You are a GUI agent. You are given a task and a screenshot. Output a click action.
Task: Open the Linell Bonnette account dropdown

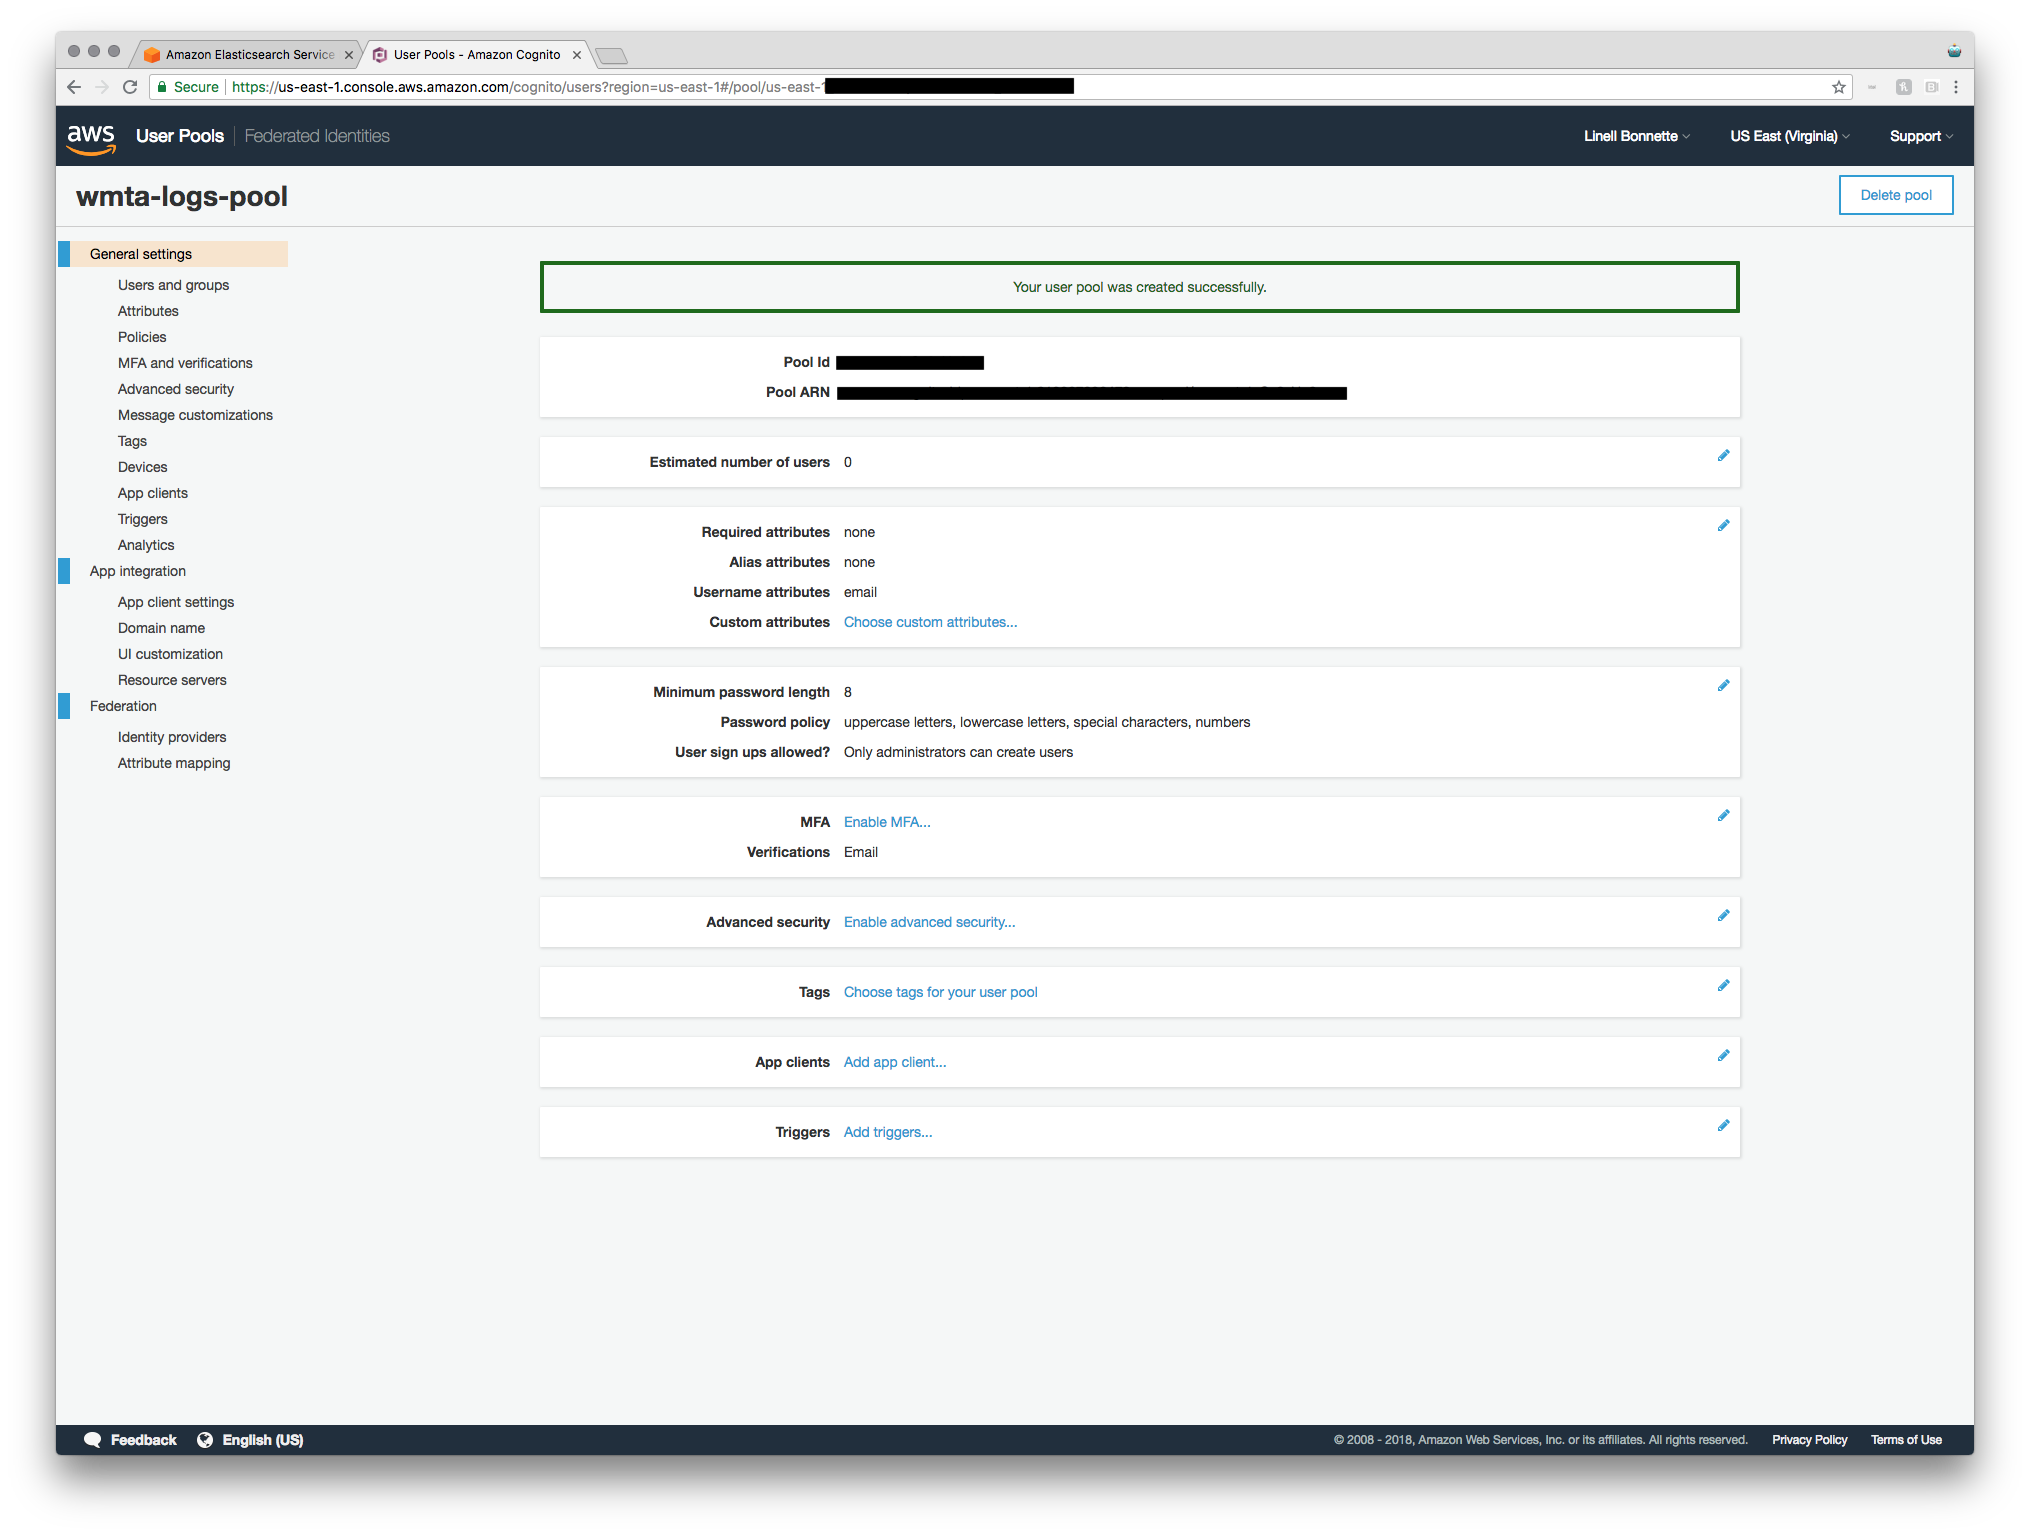coord(1636,136)
